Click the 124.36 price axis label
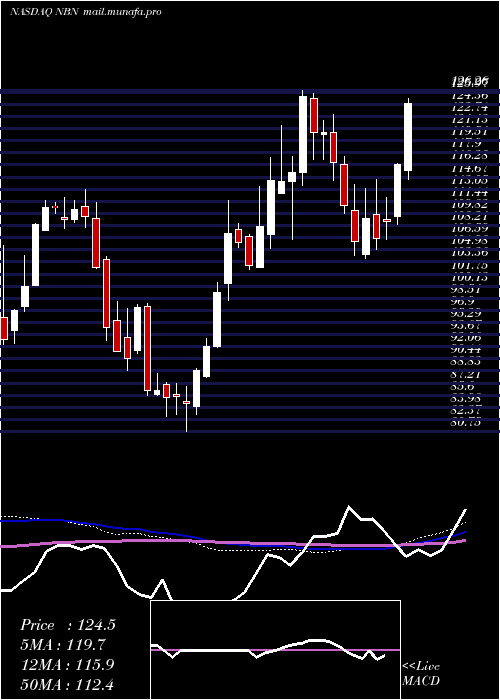Viewport: 500px width, 700px height. (x=470, y=95)
